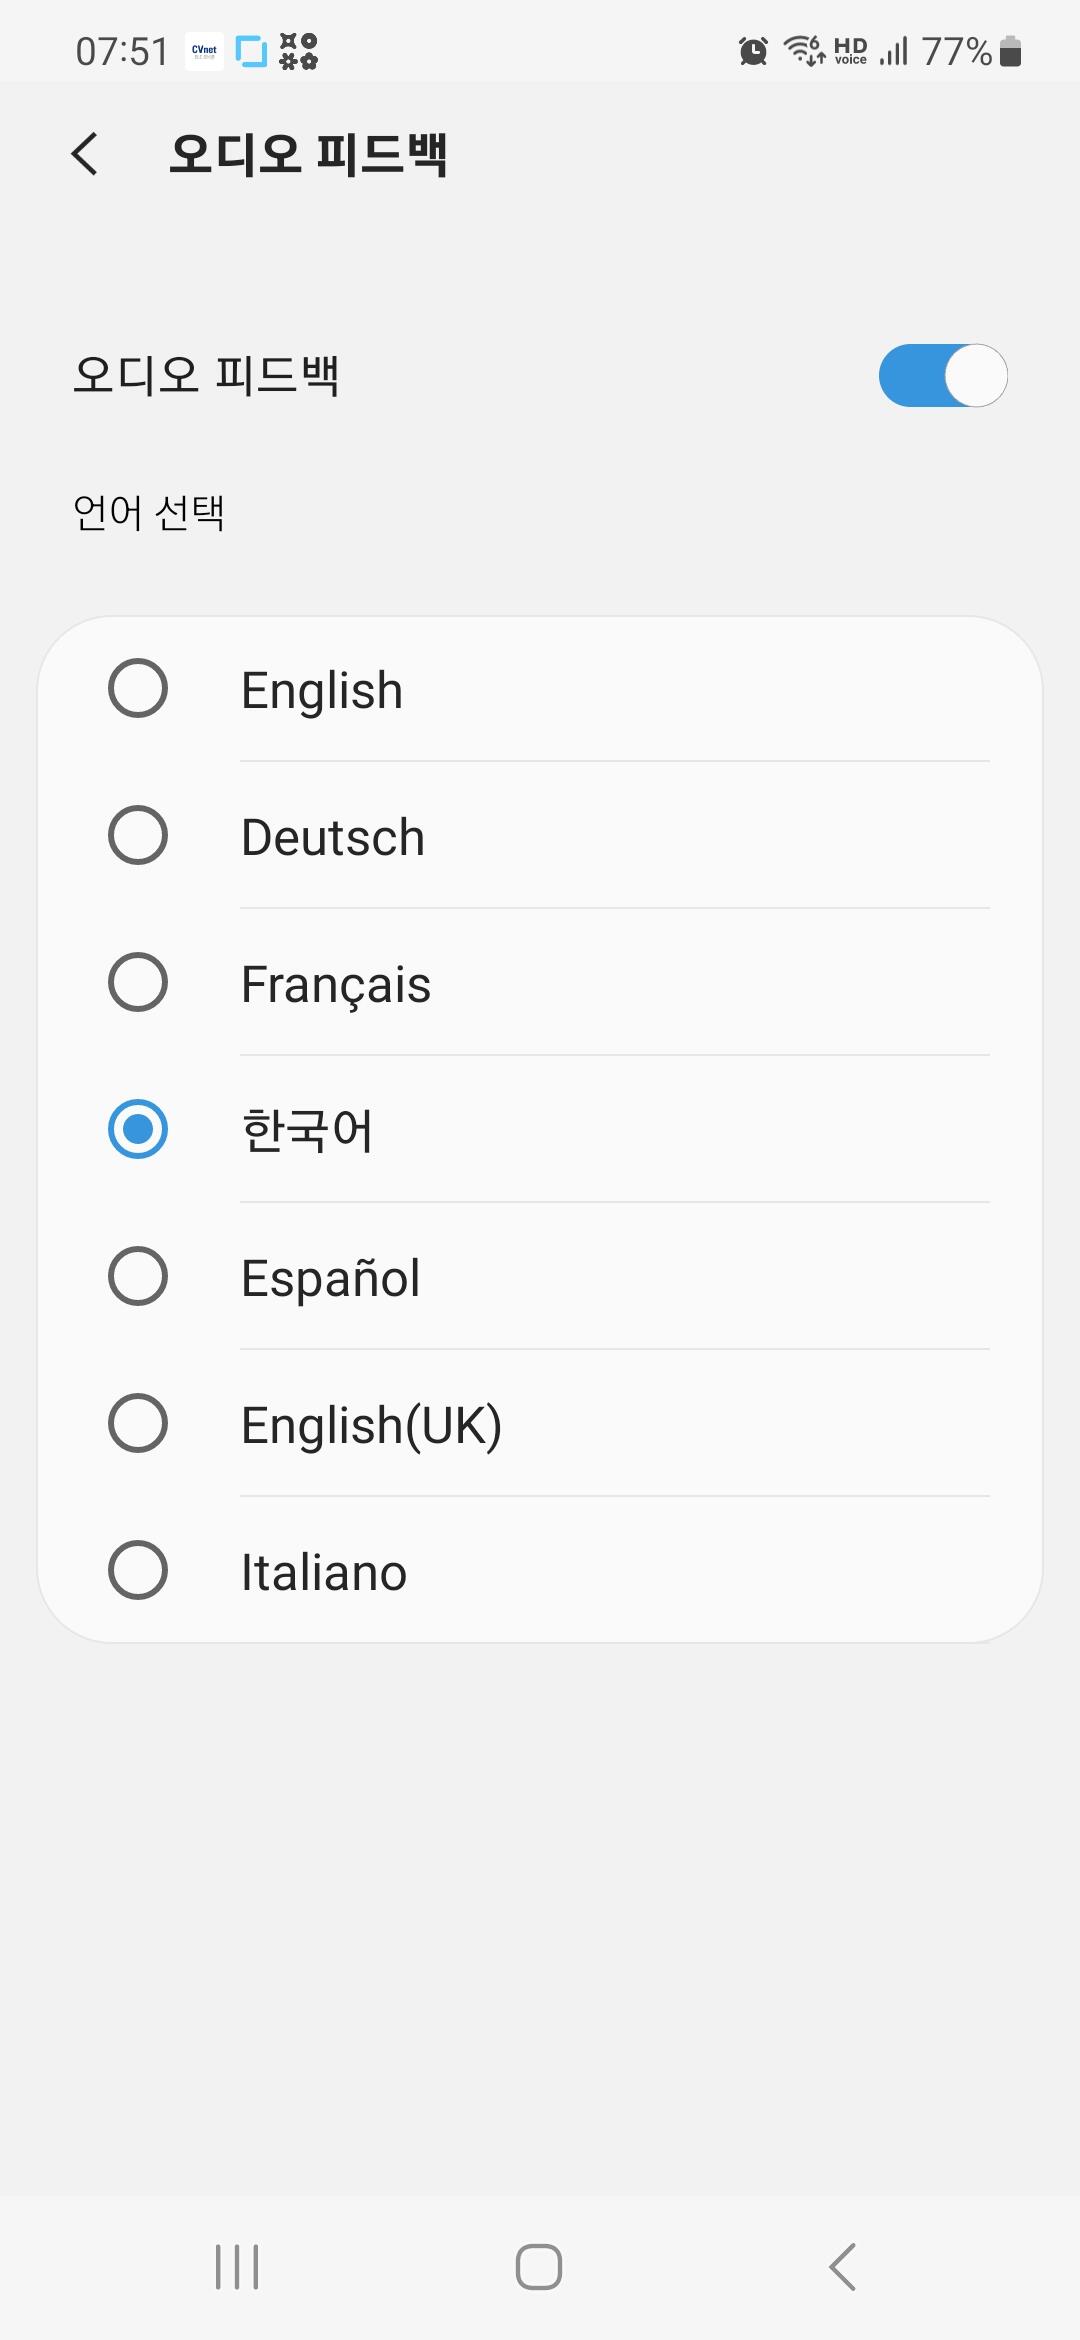This screenshot has height=2340, width=1080.
Task: Open recent apps navigation button
Action: [237, 2266]
